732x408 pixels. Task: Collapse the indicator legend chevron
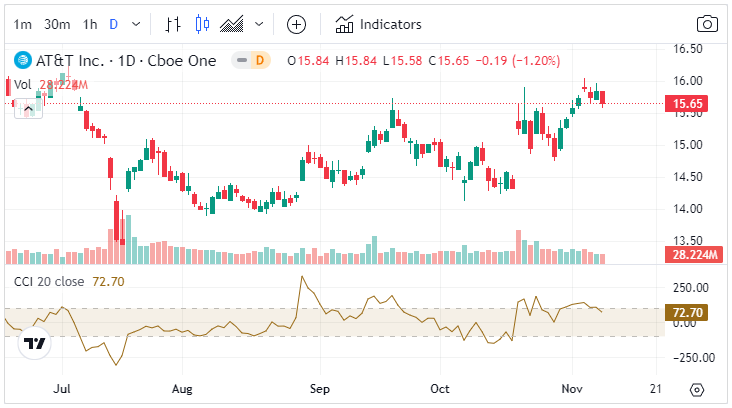pos(28,109)
